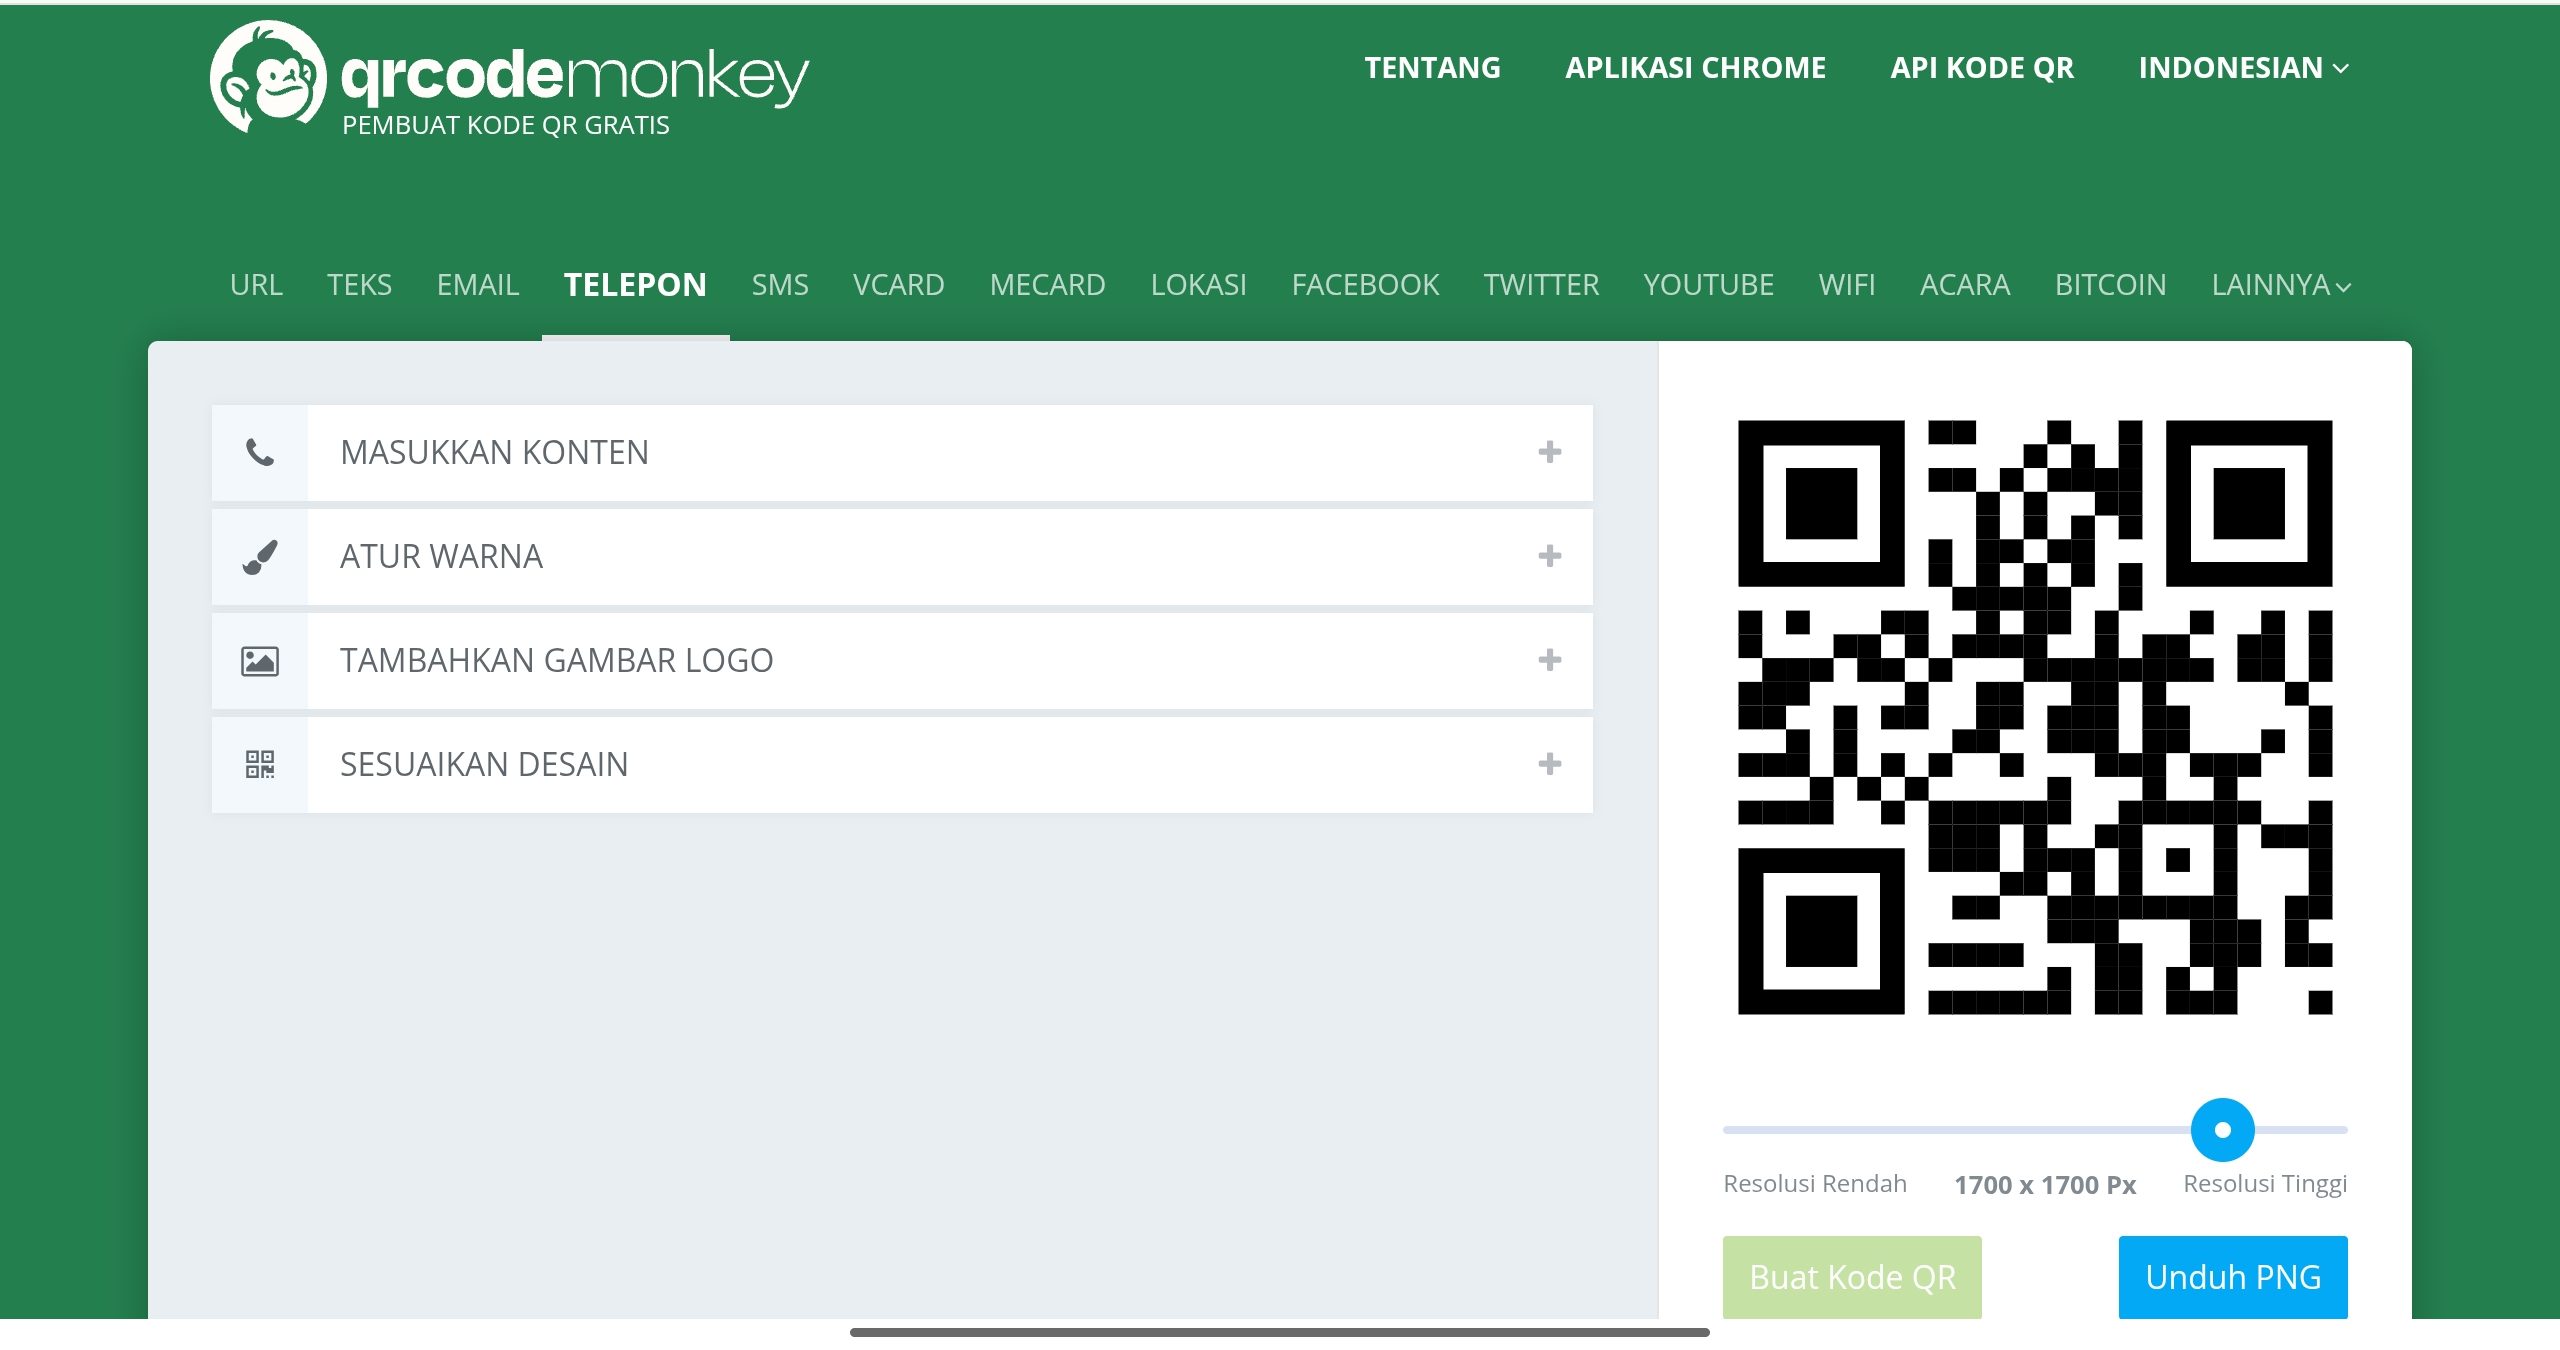The image size is (2560, 1350).
Task: Click the Resolusi Tinggi label
Action: tap(2265, 1184)
